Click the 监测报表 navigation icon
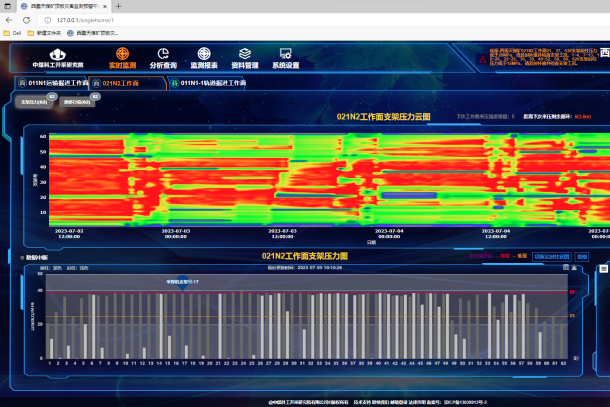Screen dimensions: 610x407 coord(204,54)
